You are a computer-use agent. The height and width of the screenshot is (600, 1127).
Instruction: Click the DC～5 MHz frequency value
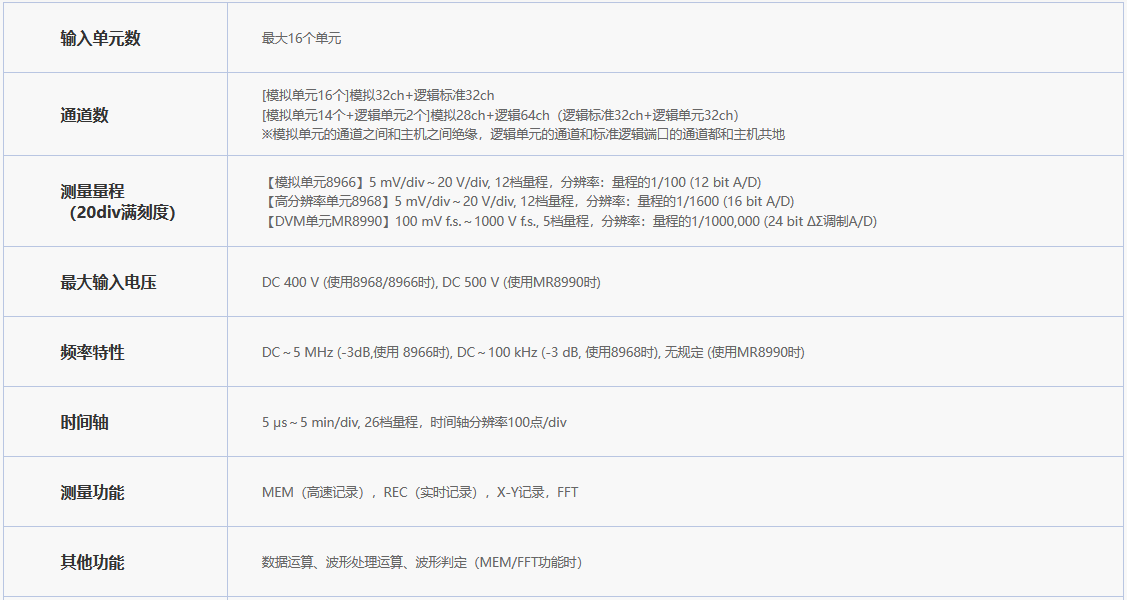[533, 352]
